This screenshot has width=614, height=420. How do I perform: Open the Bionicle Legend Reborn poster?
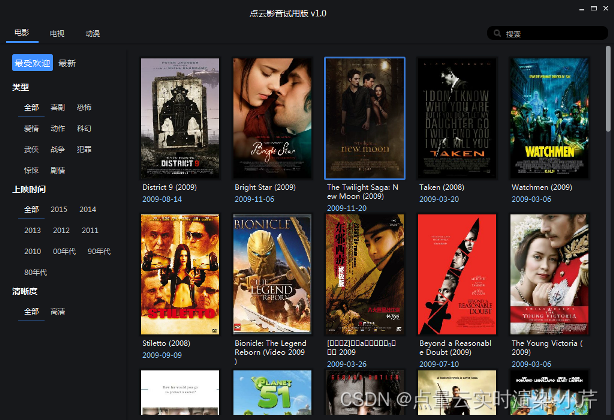272,274
